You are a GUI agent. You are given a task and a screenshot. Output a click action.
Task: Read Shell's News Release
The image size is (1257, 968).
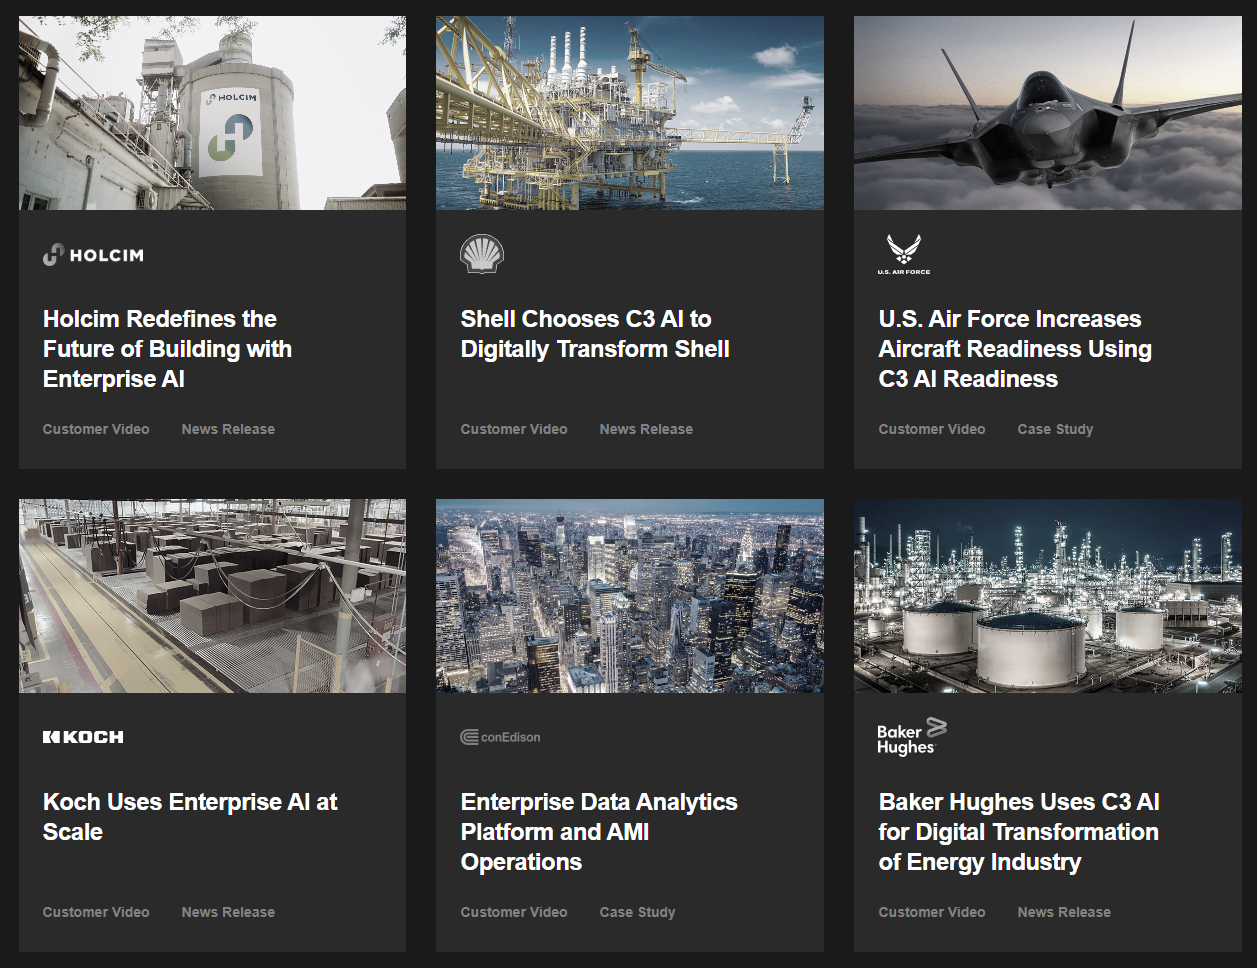tap(646, 429)
